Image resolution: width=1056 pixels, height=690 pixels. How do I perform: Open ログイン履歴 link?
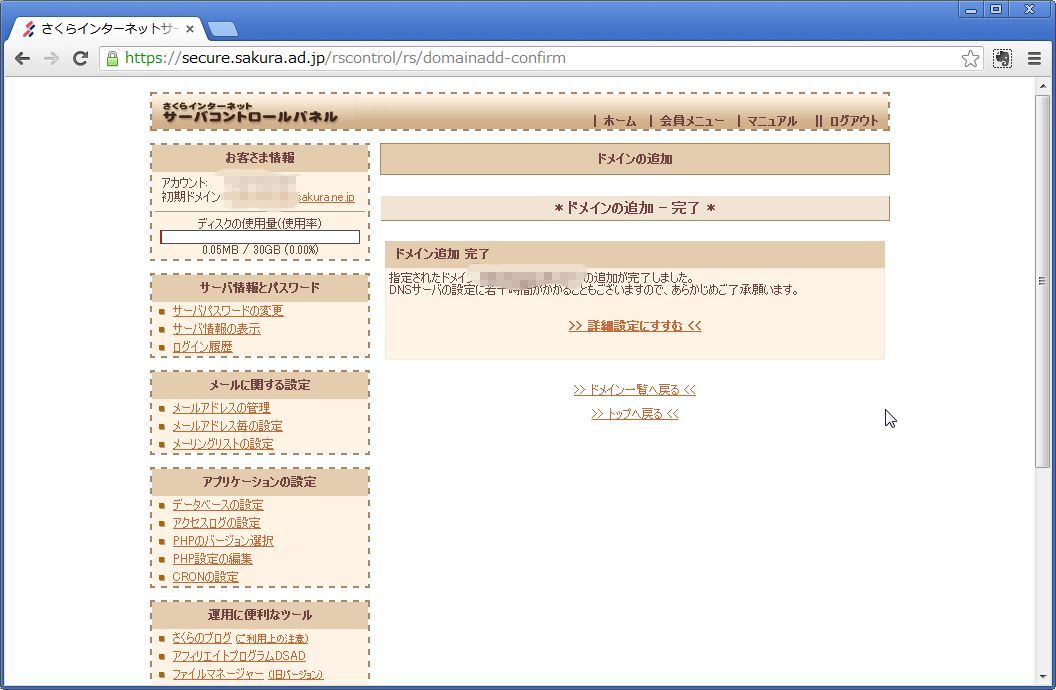[202, 347]
